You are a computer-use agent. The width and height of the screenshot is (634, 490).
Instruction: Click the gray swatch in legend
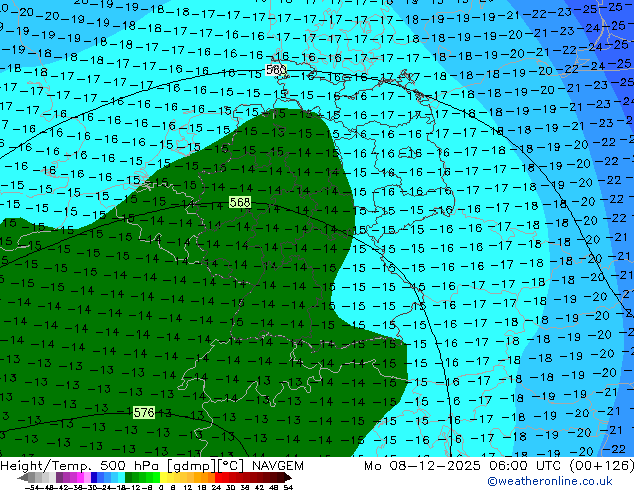click(x=31, y=477)
